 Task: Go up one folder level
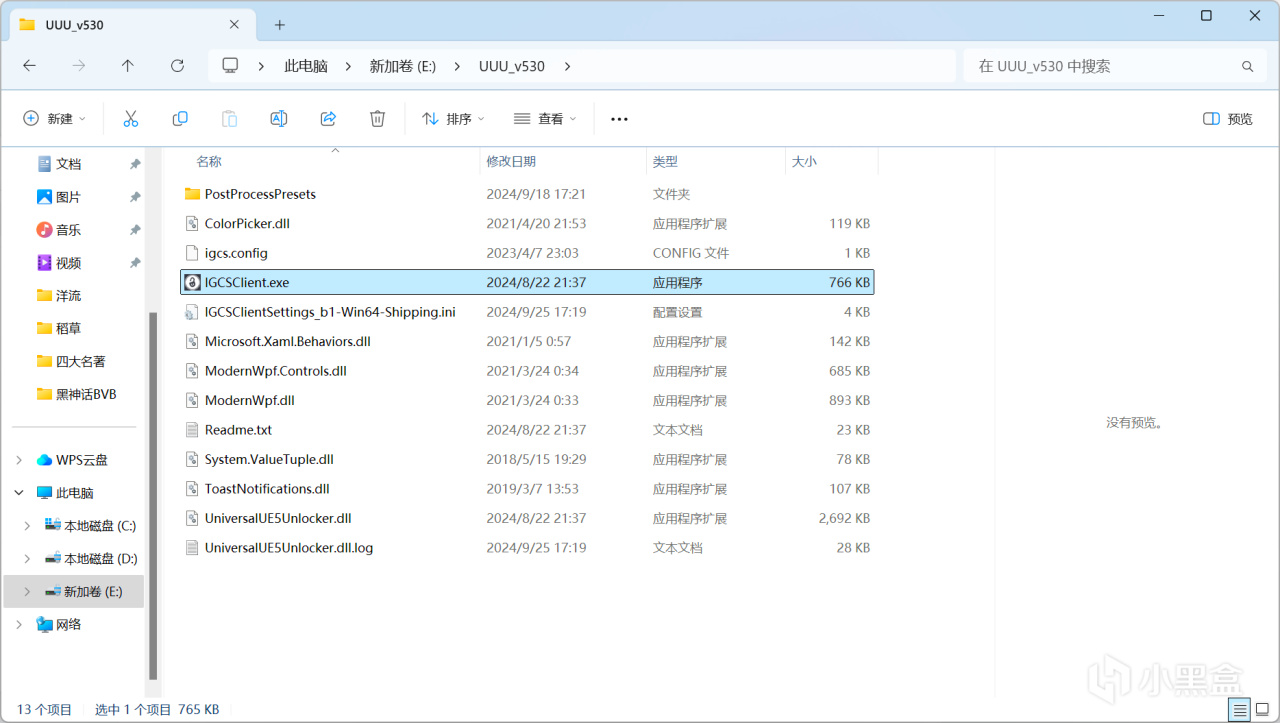pyautogui.click(x=127, y=66)
